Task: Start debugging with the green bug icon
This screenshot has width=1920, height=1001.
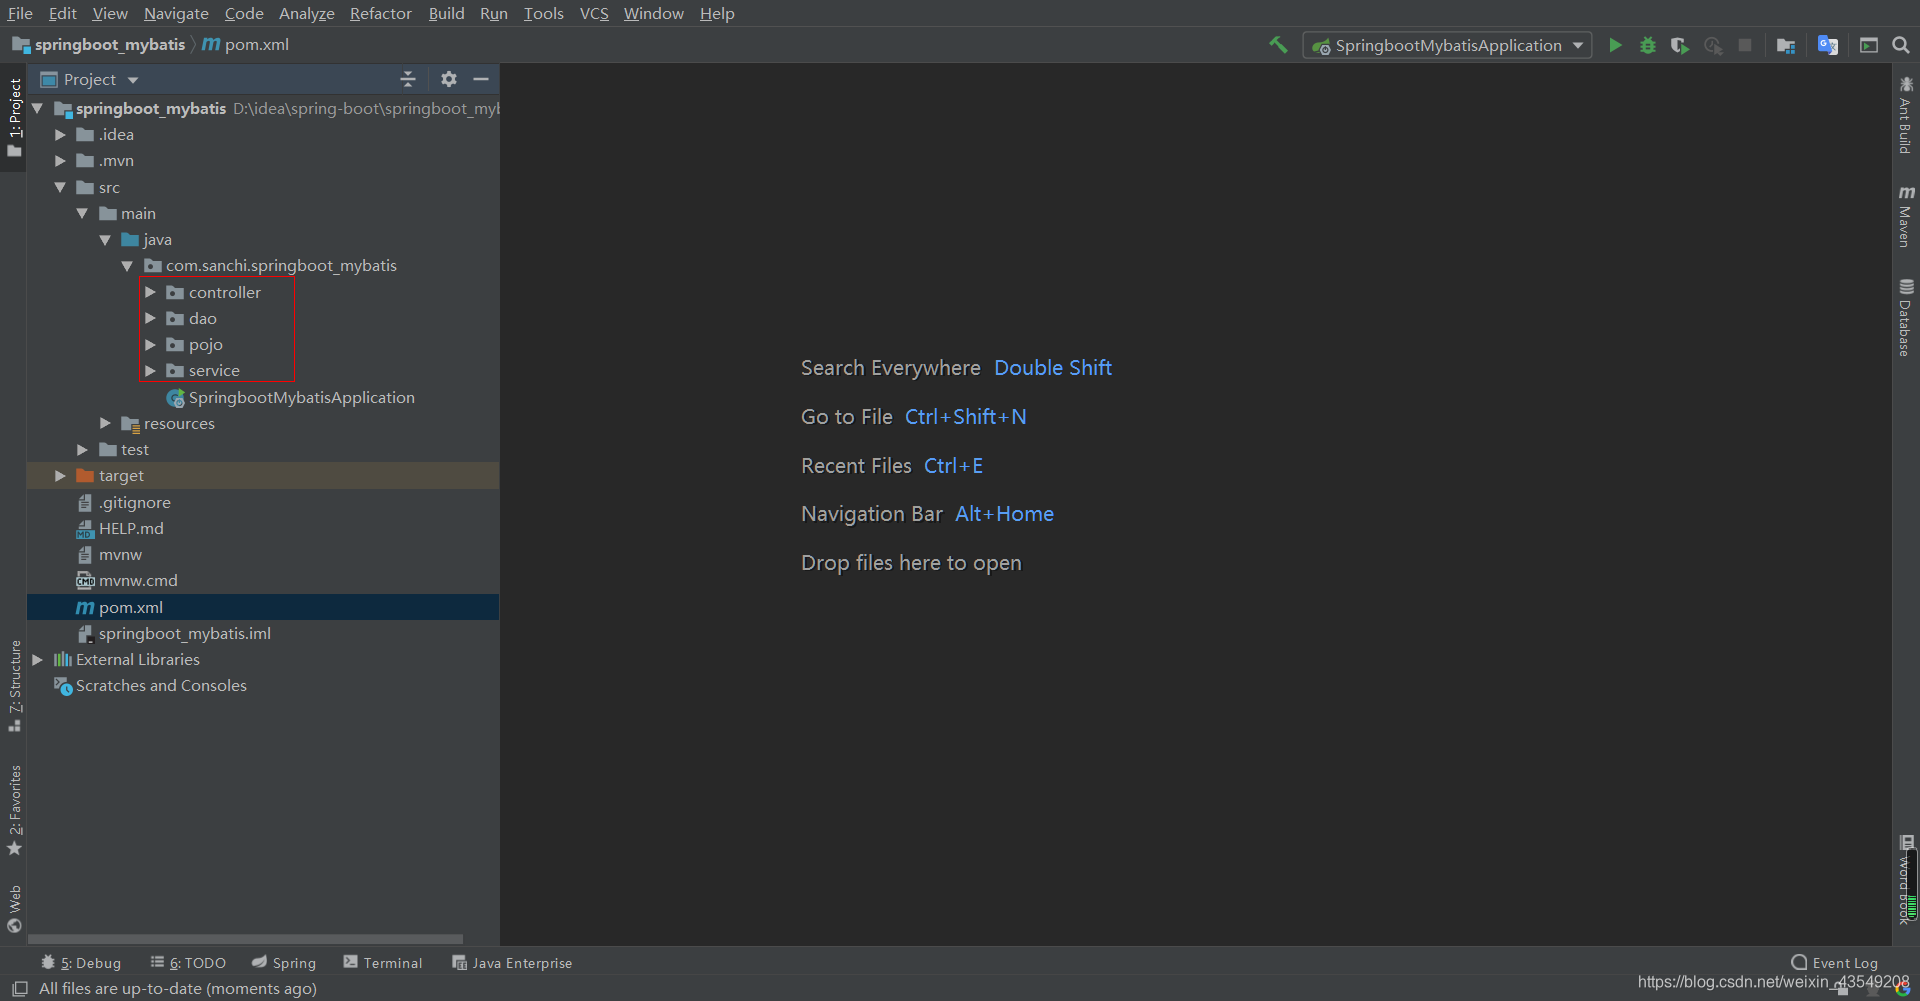Action: click(1648, 45)
